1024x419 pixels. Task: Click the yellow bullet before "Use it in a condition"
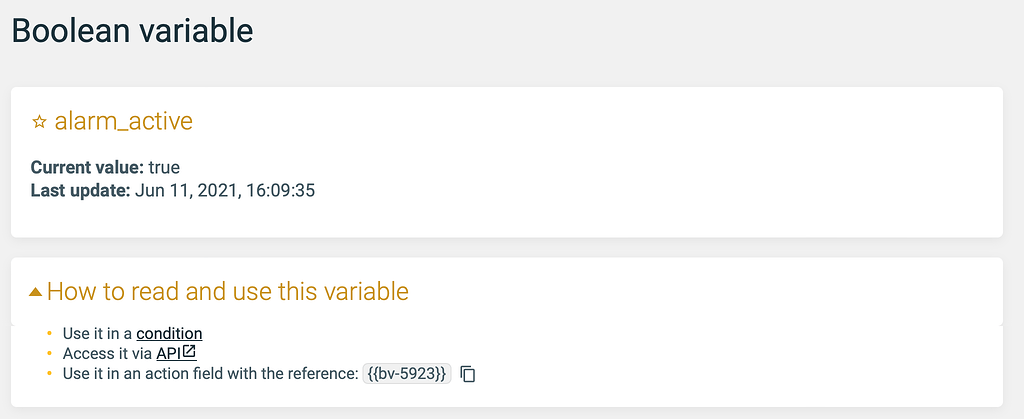coord(50,333)
